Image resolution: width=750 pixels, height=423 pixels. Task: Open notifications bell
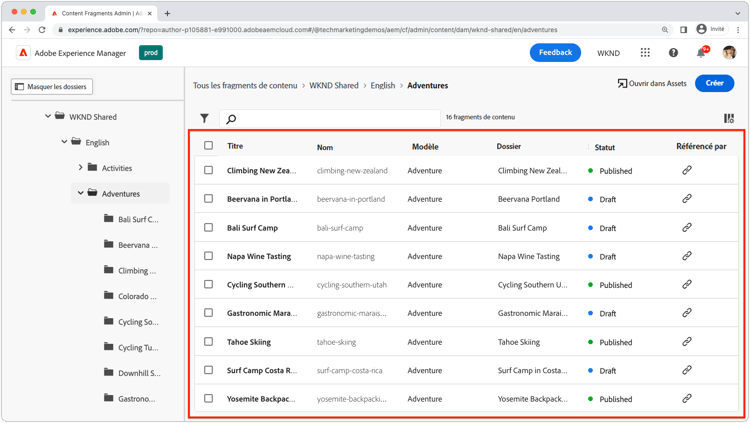pos(701,53)
